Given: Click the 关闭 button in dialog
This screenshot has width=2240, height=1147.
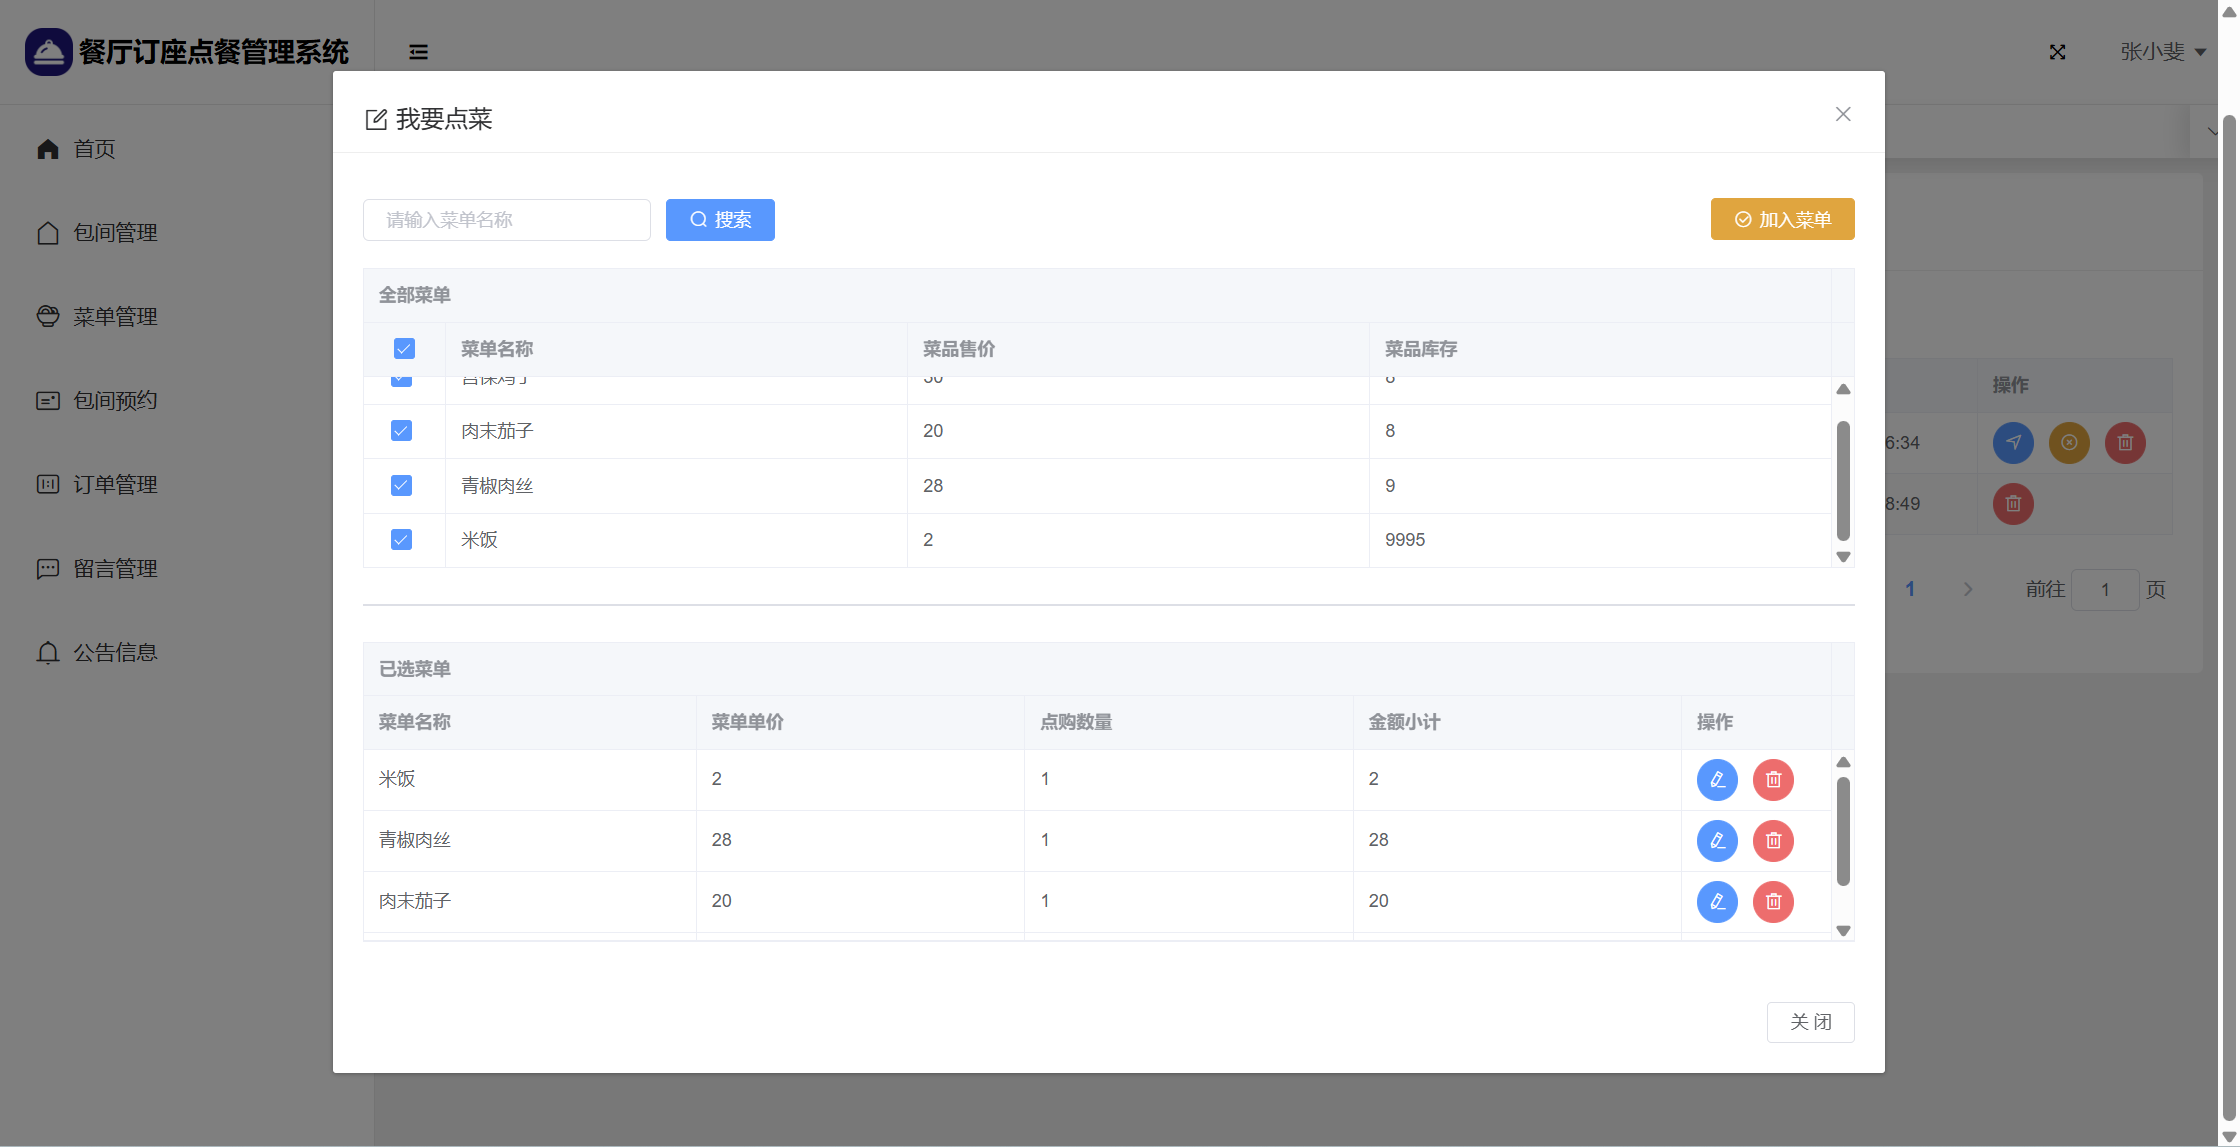Looking at the screenshot, I should coord(1810,1022).
